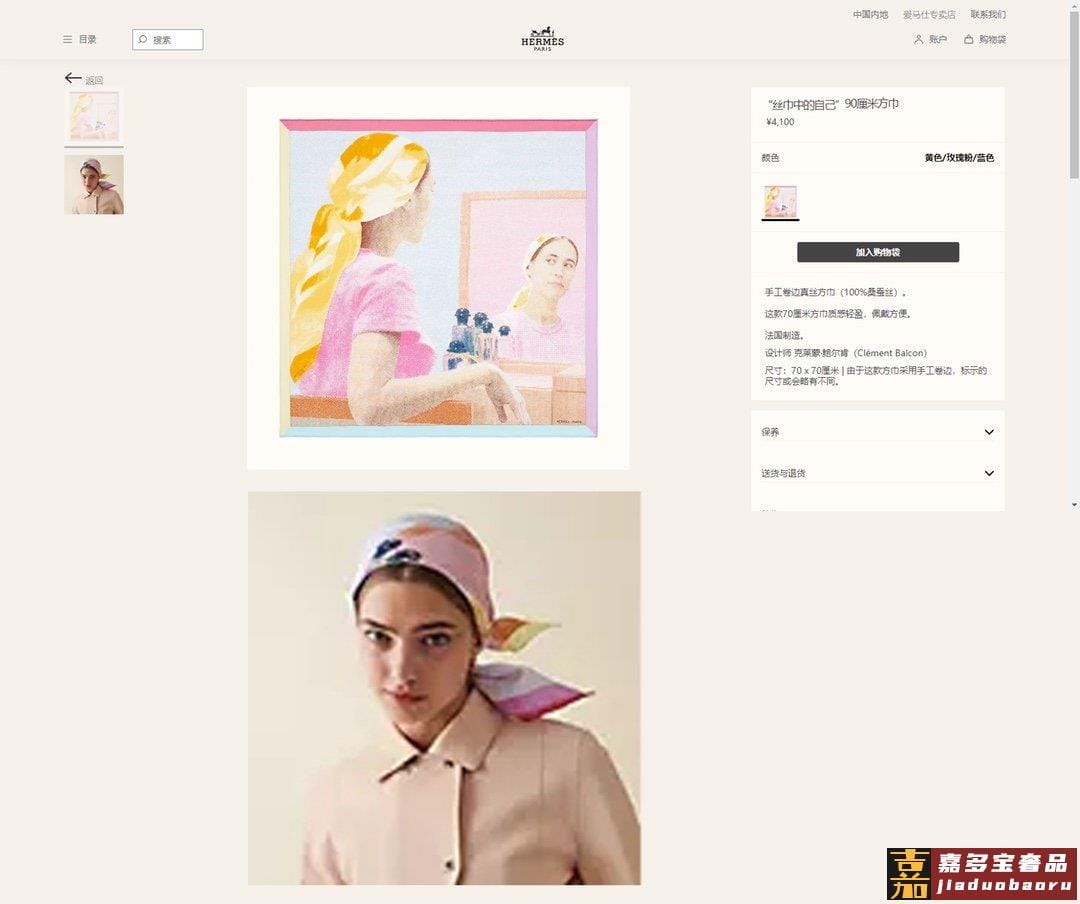Select the scarf design thumbnail
The width and height of the screenshot is (1080, 904).
click(x=94, y=116)
